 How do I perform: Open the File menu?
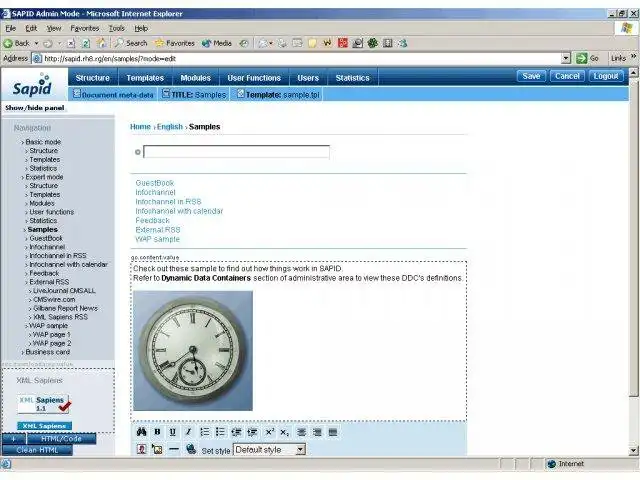[11, 28]
